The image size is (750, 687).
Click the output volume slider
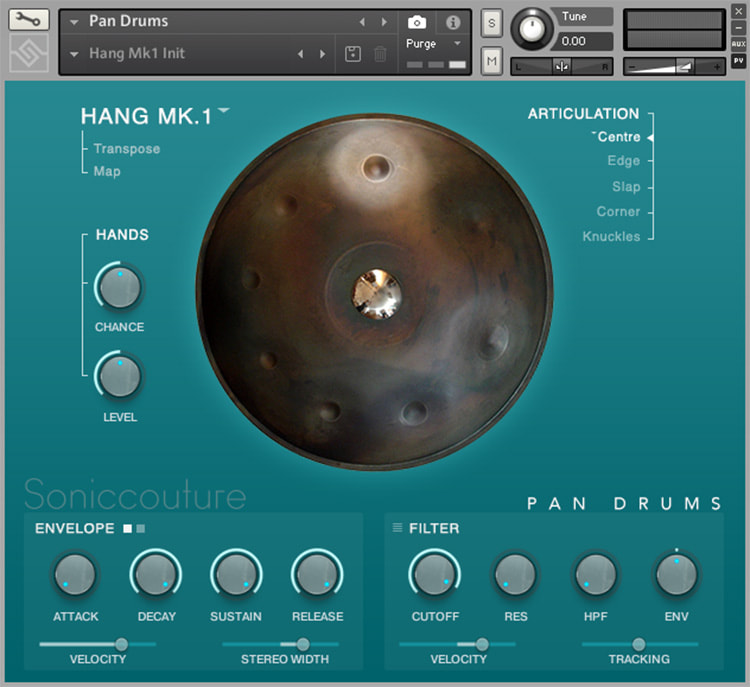(x=674, y=66)
